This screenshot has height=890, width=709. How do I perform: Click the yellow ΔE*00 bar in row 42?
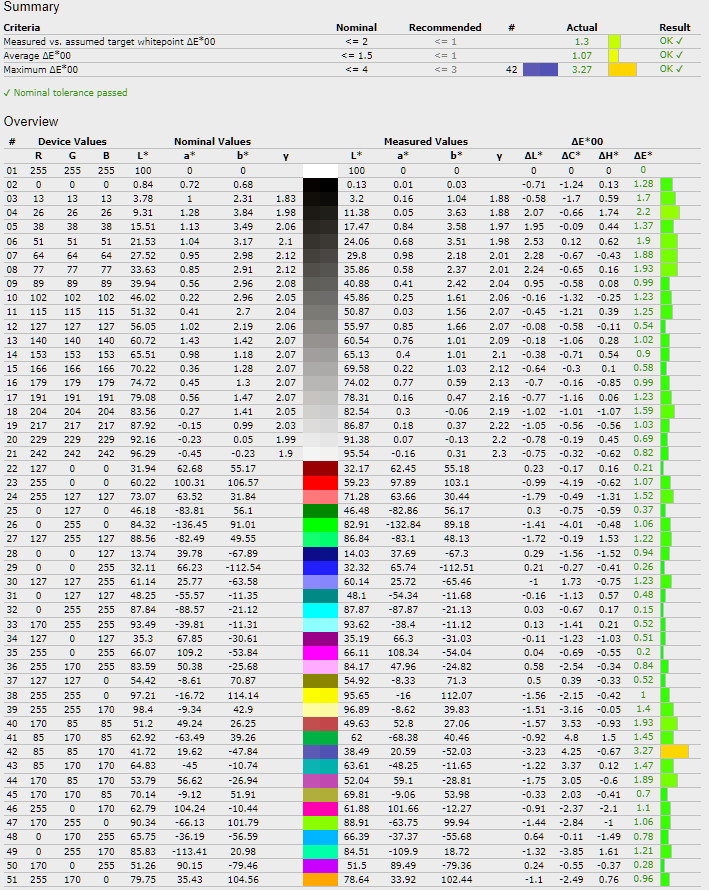[674, 749]
